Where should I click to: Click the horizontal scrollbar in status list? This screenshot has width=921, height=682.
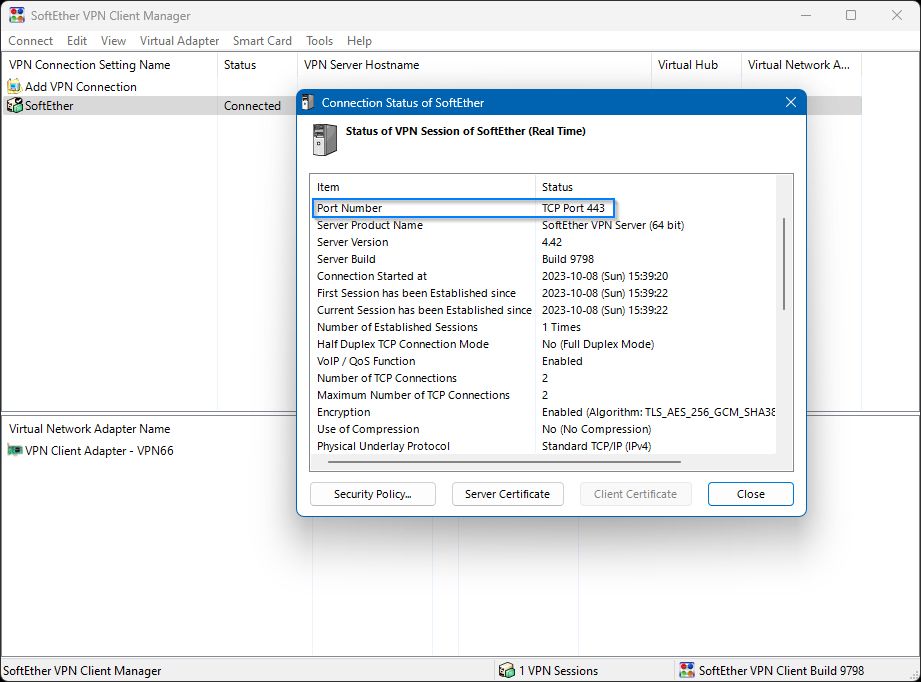504,462
